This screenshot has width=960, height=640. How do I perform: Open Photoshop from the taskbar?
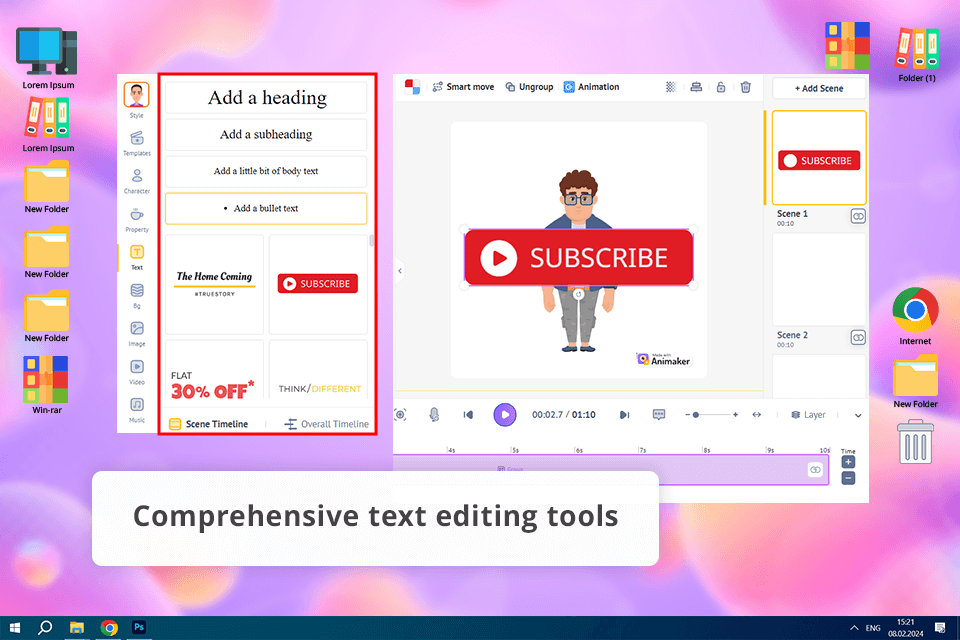[x=139, y=627]
